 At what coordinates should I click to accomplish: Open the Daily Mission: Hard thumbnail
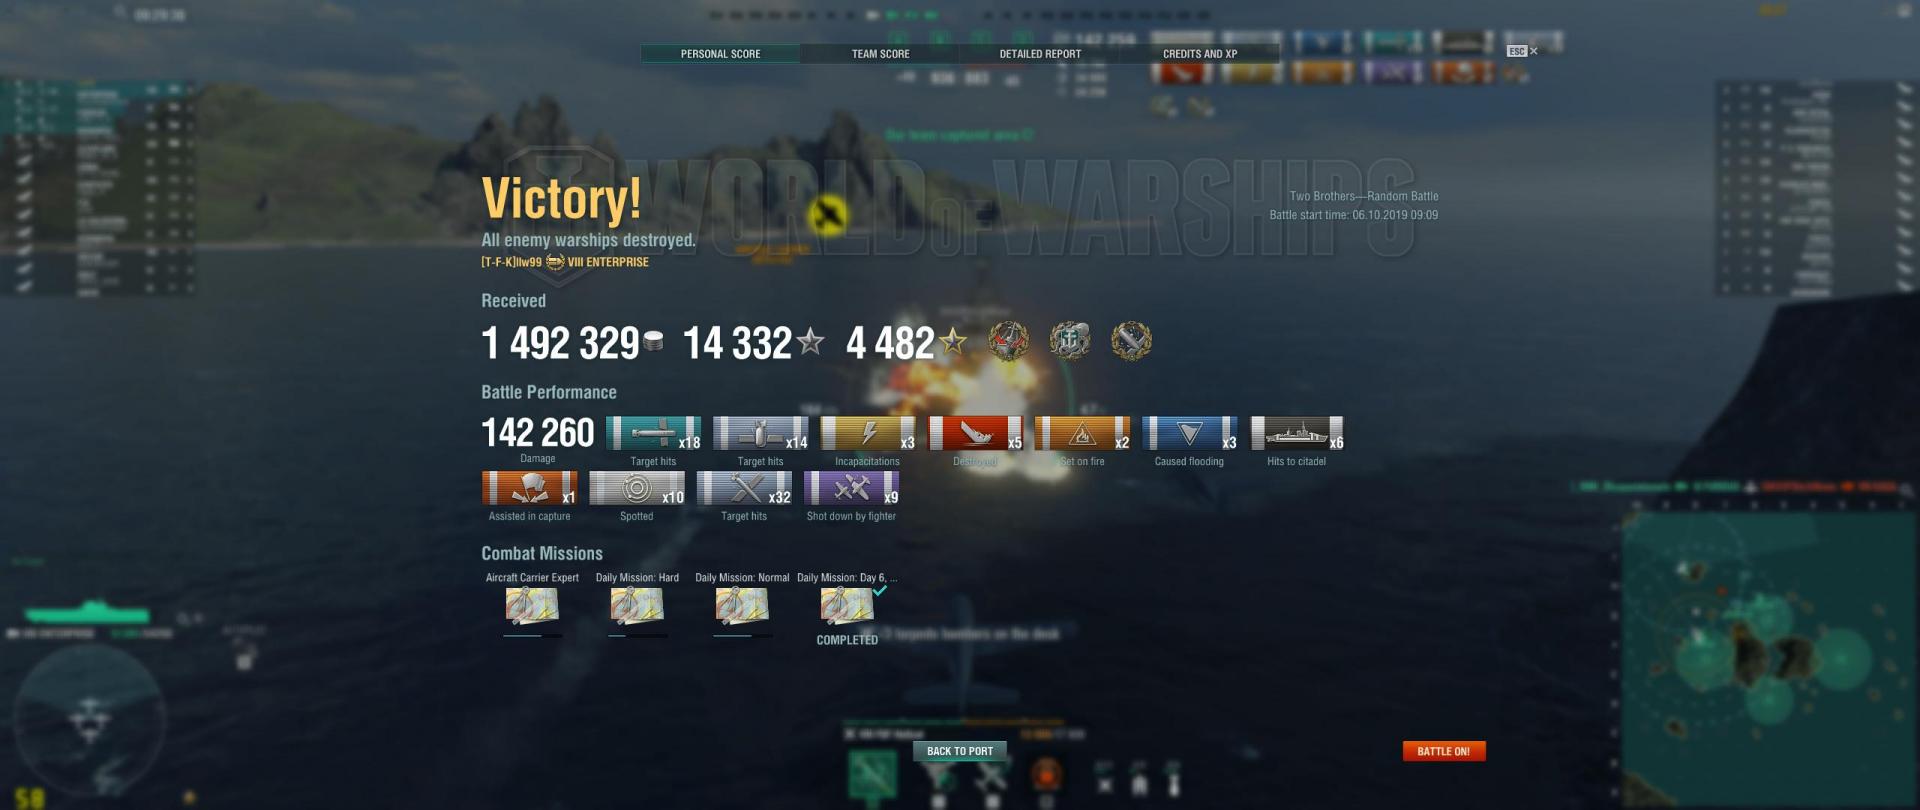tap(637, 606)
